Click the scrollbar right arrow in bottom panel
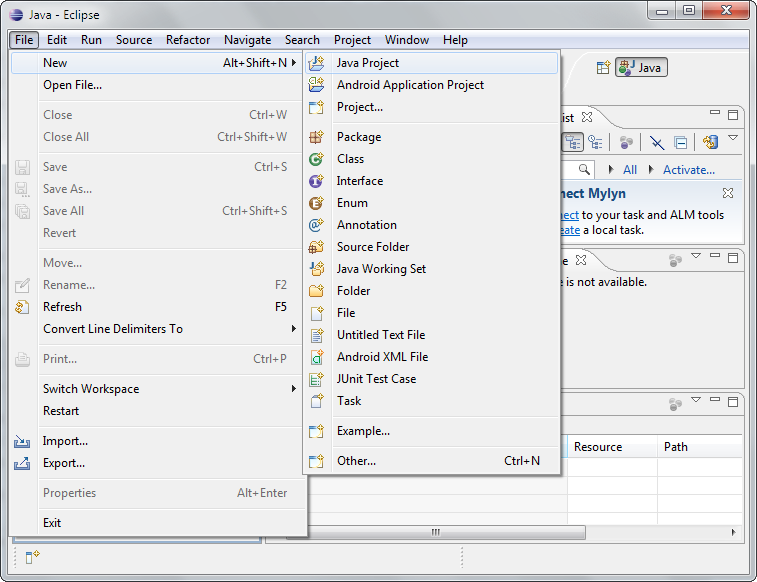757x582 pixels. coord(733,532)
